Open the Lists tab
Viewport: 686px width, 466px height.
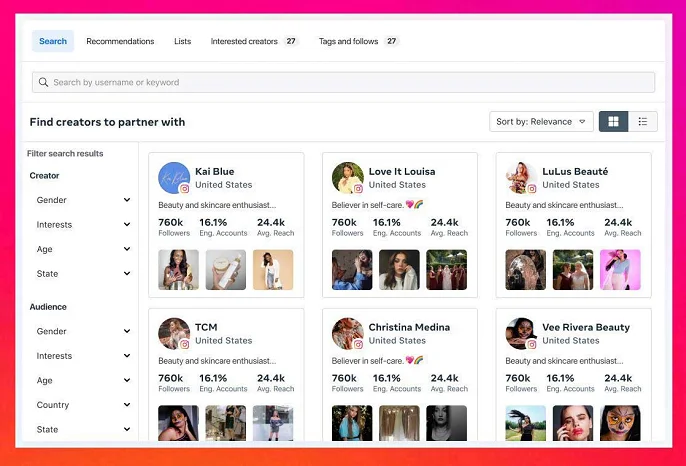tap(182, 41)
